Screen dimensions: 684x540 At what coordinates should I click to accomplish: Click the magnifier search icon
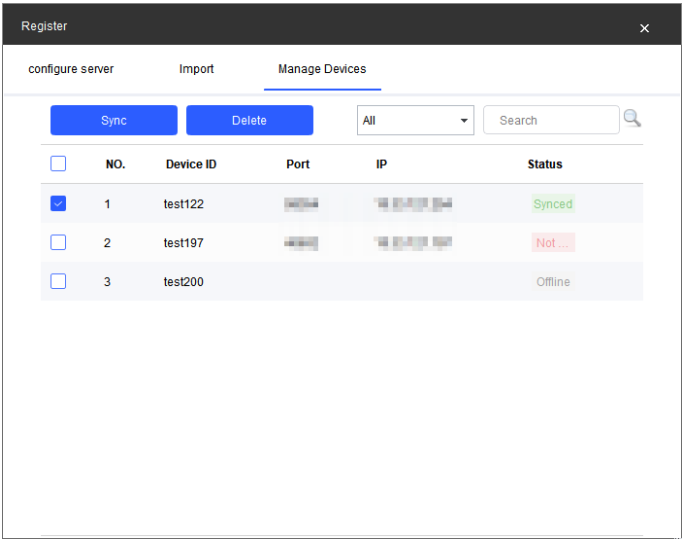coord(632,118)
